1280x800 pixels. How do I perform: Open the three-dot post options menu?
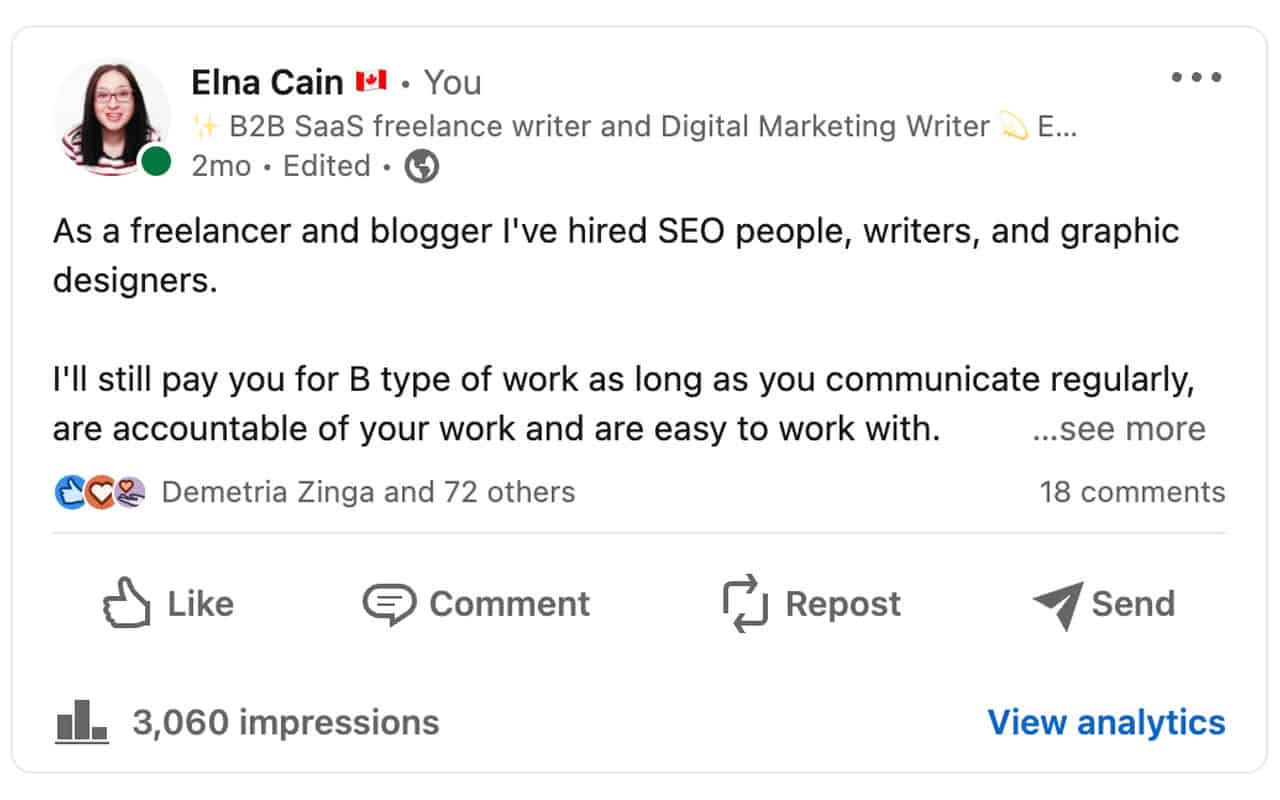[1197, 76]
